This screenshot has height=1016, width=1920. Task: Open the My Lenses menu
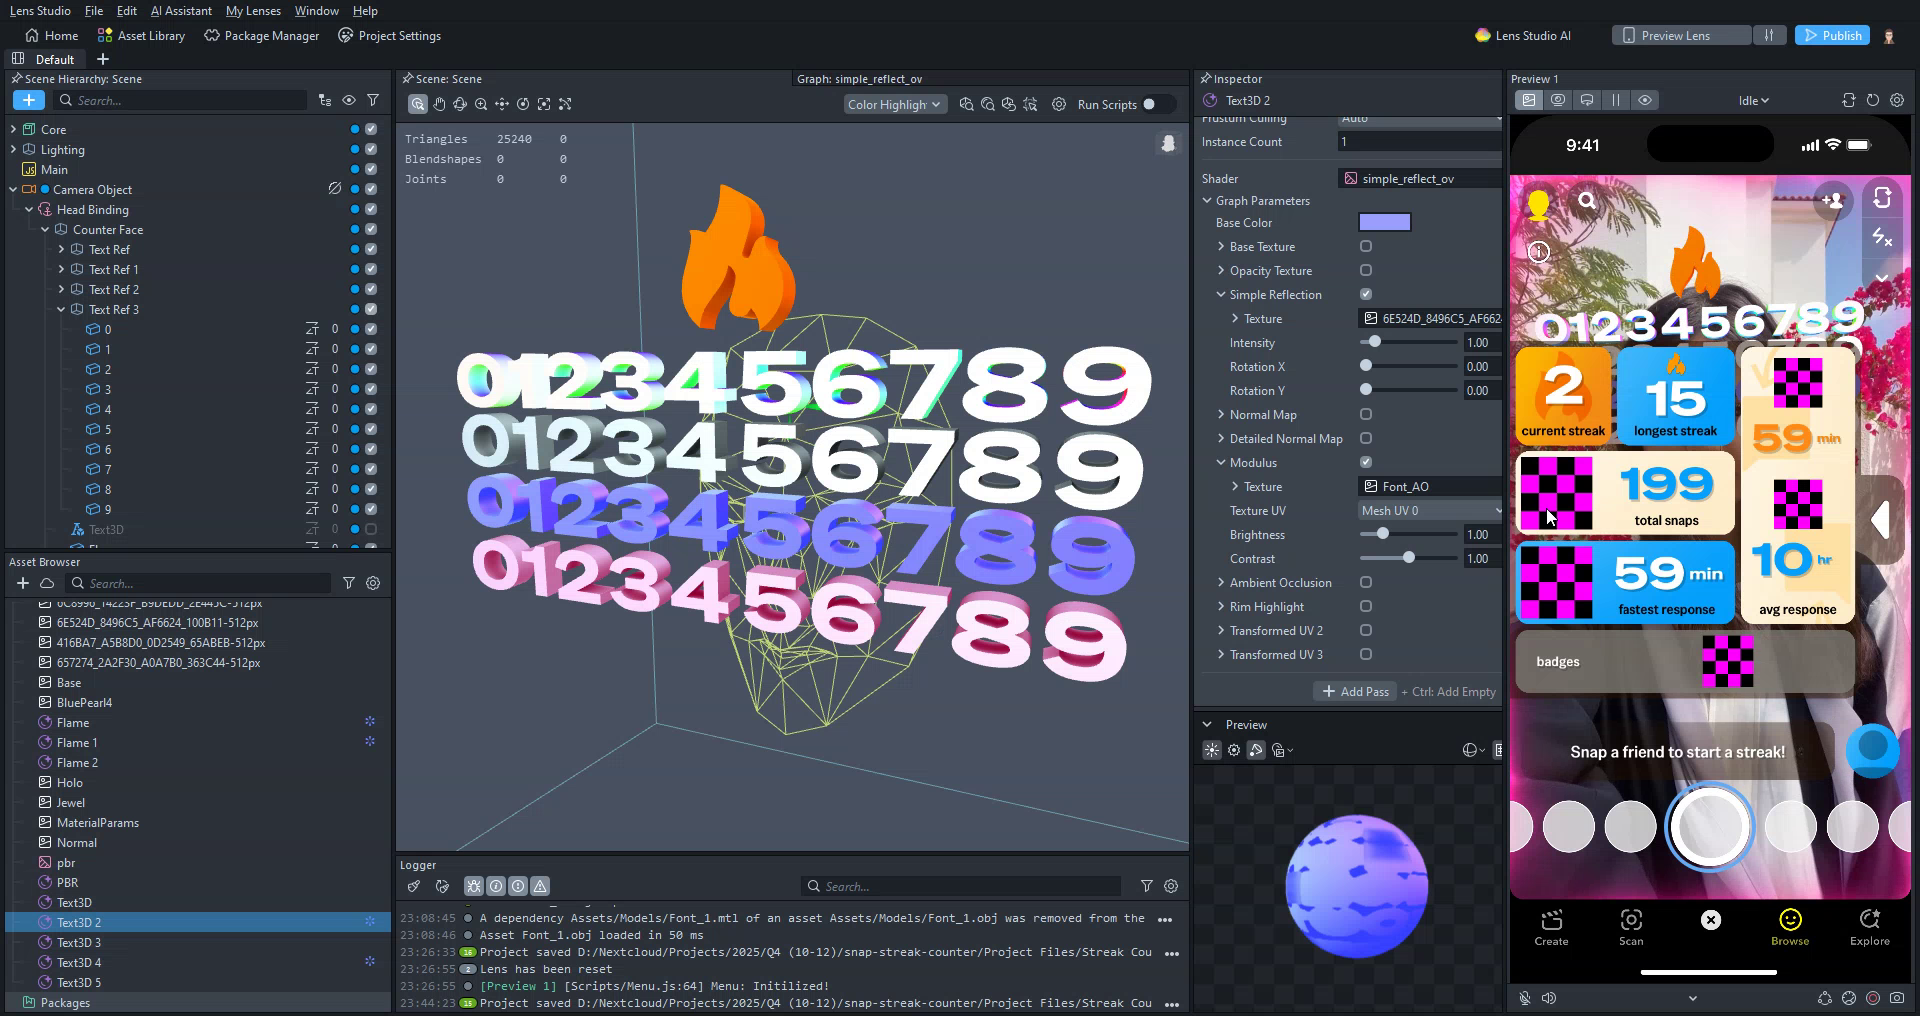pyautogui.click(x=253, y=11)
